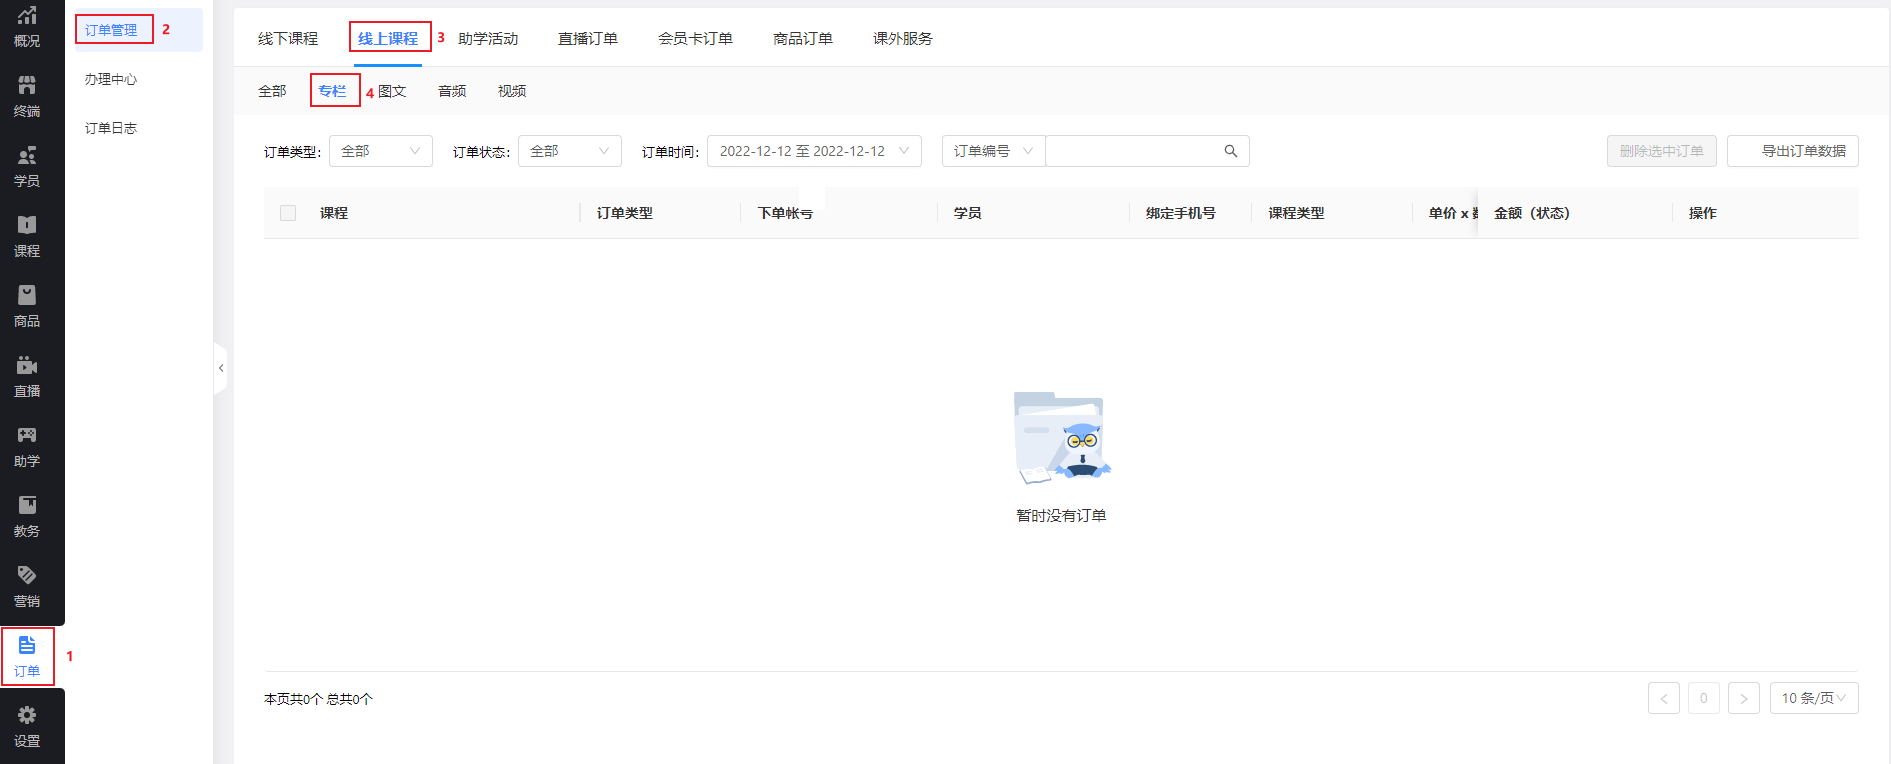Click the page number 0 box
Image resolution: width=1891 pixels, height=764 pixels.
[1704, 698]
